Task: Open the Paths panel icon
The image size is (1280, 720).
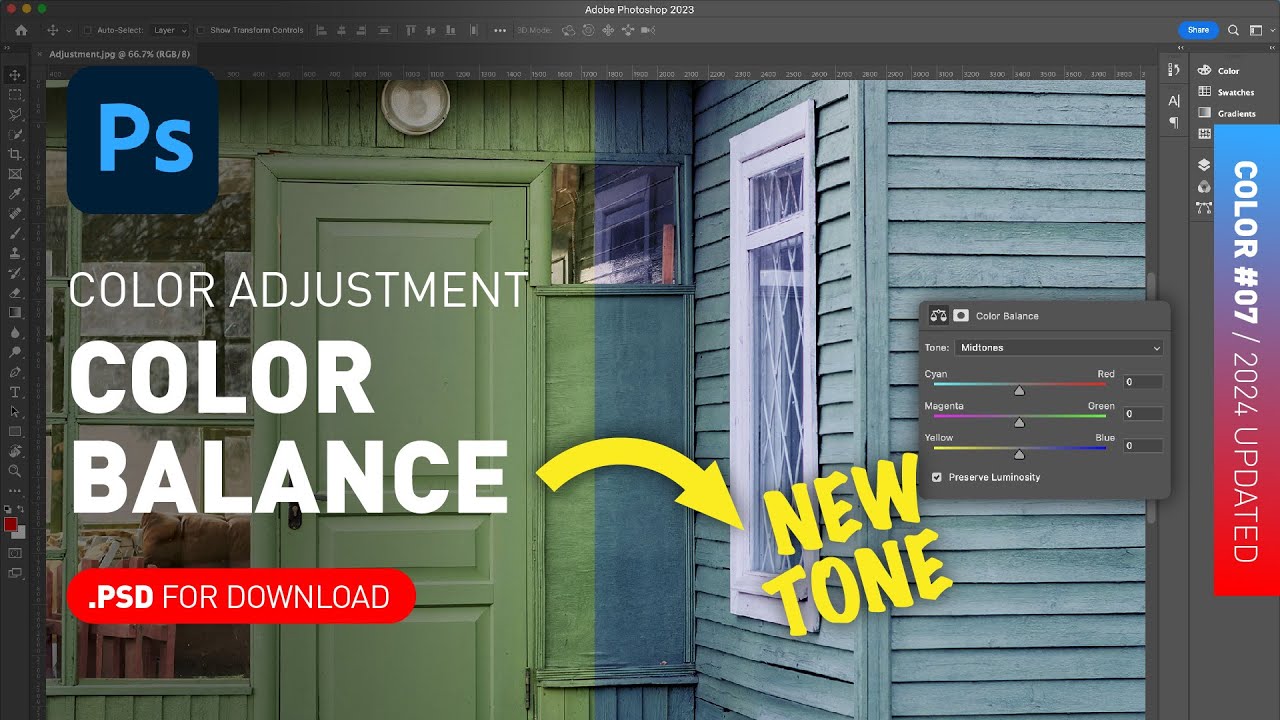Action: [1204, 208]
